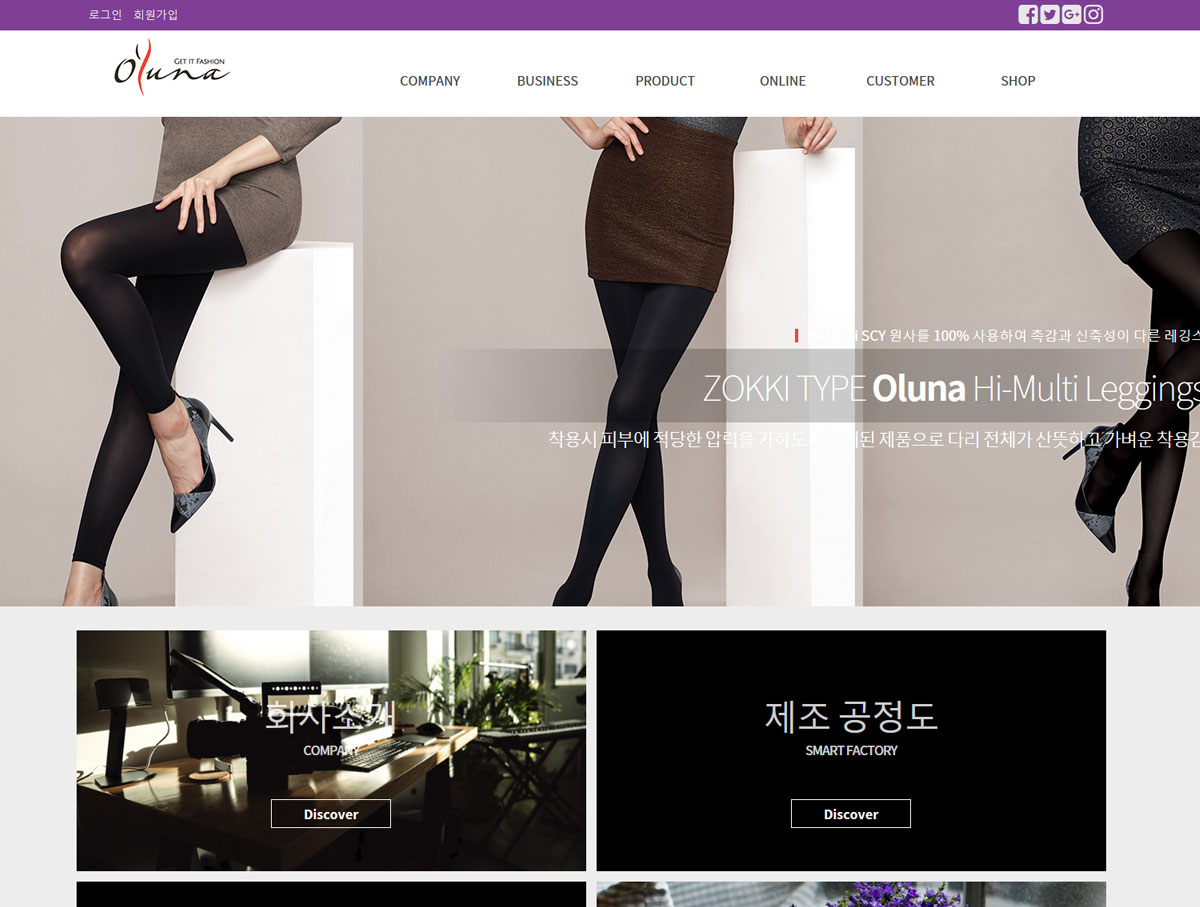Open the CUSTOMER menu

(900, 81)
